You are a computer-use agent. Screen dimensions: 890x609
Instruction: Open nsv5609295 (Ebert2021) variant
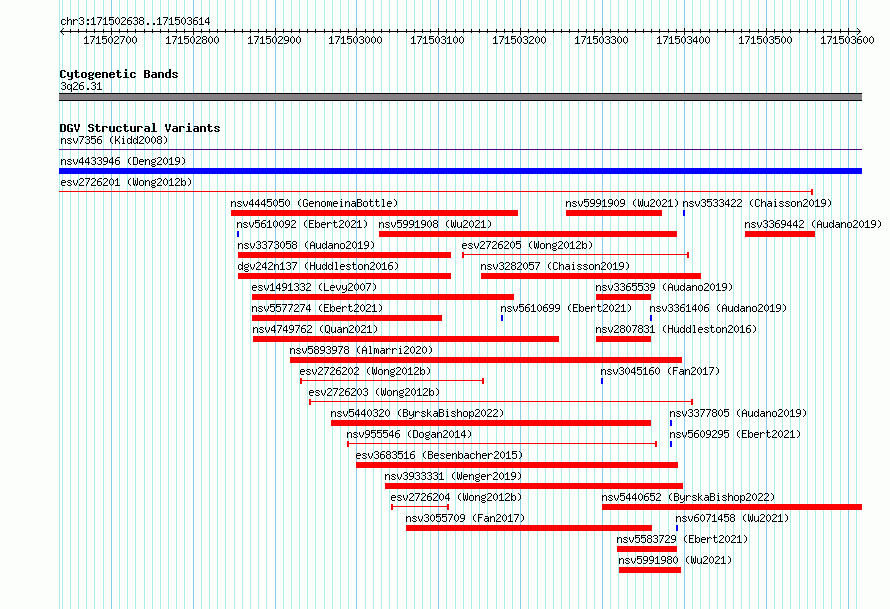coord(735,434)
